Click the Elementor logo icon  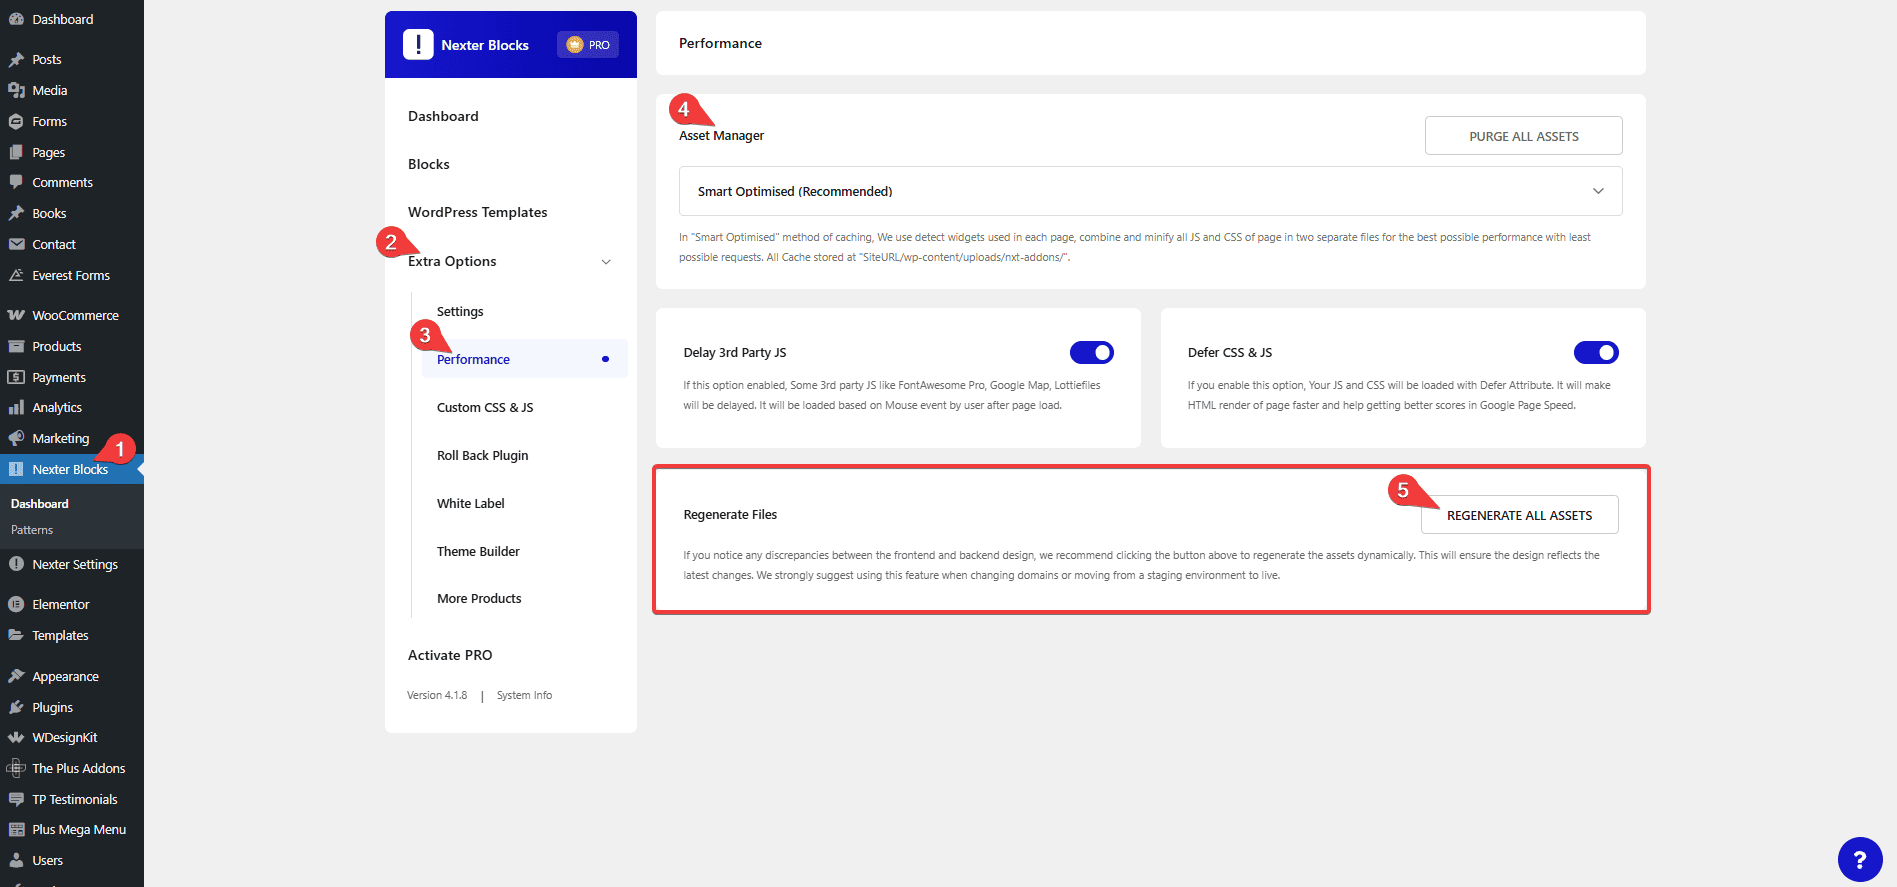pyautogui.click(x=16, y=605)
